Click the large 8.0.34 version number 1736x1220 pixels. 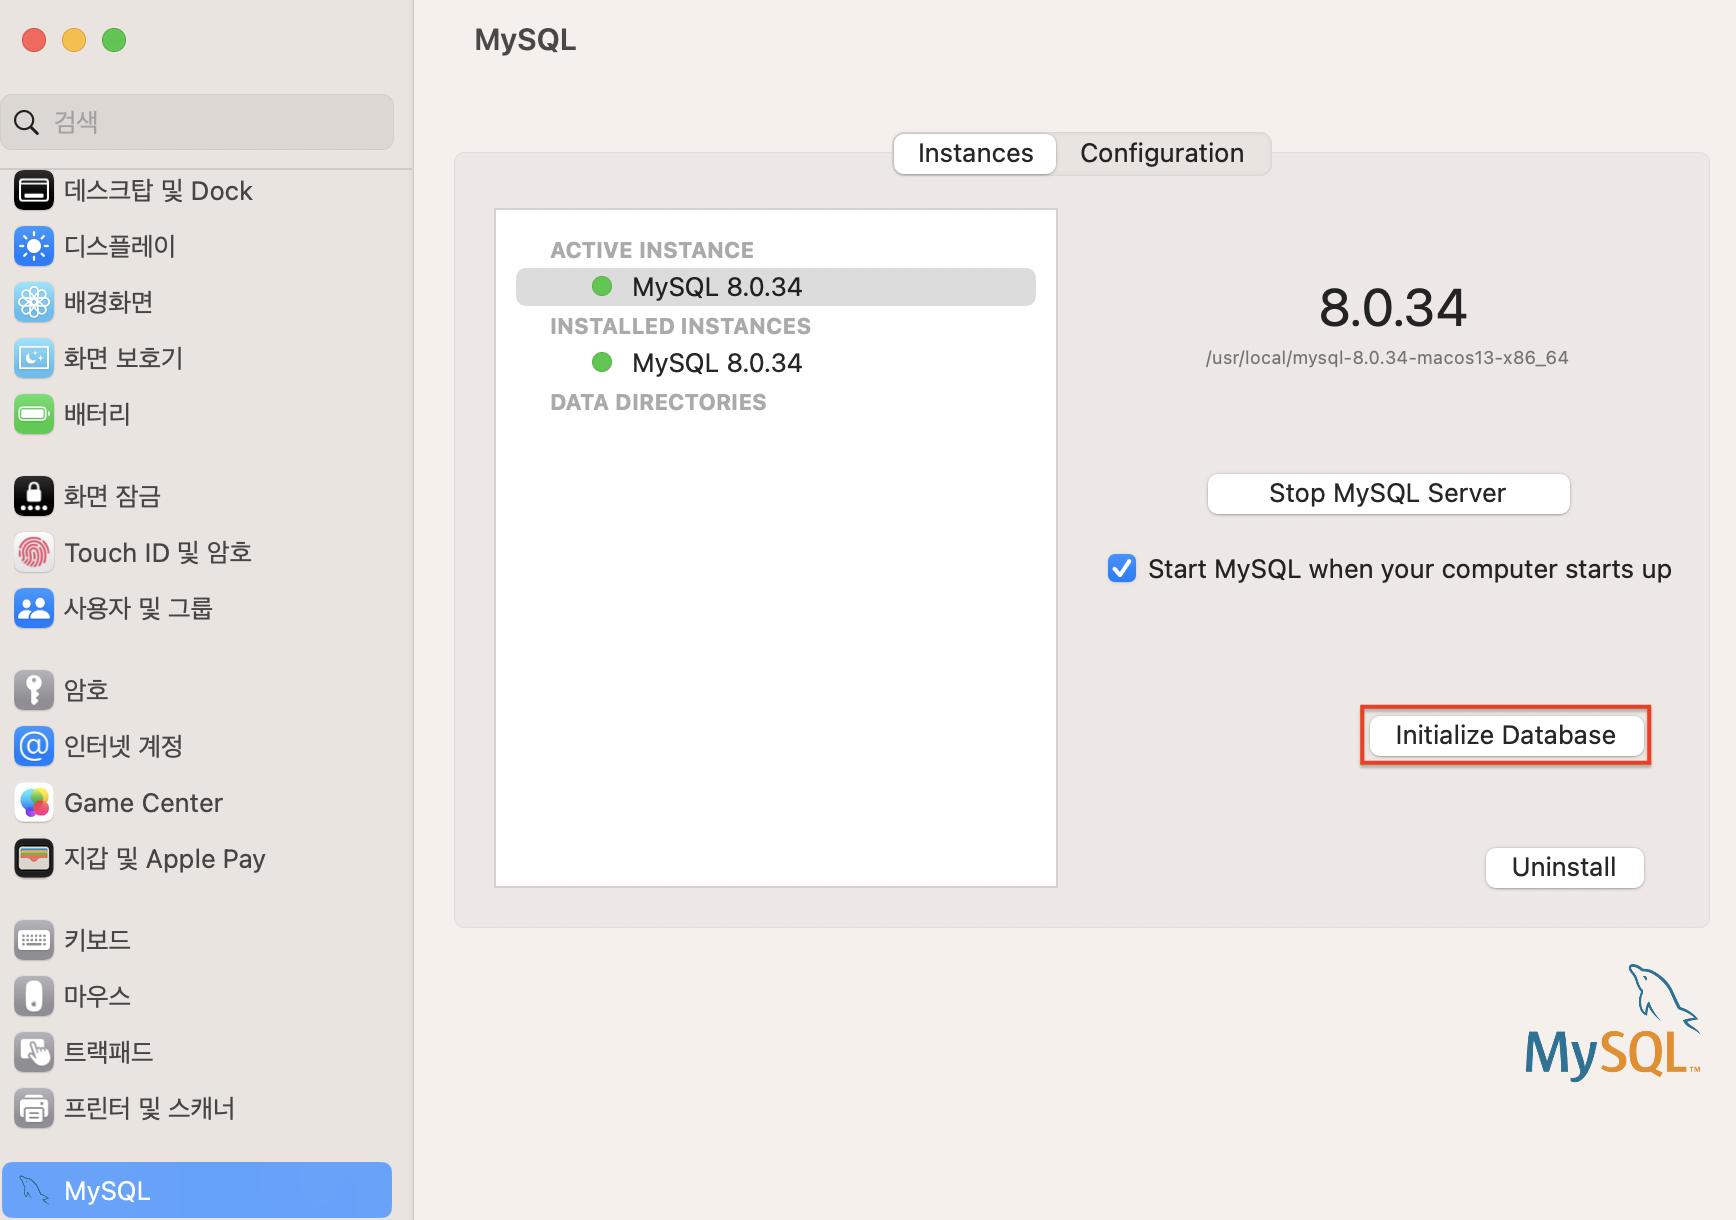(x=1393, y=307)
